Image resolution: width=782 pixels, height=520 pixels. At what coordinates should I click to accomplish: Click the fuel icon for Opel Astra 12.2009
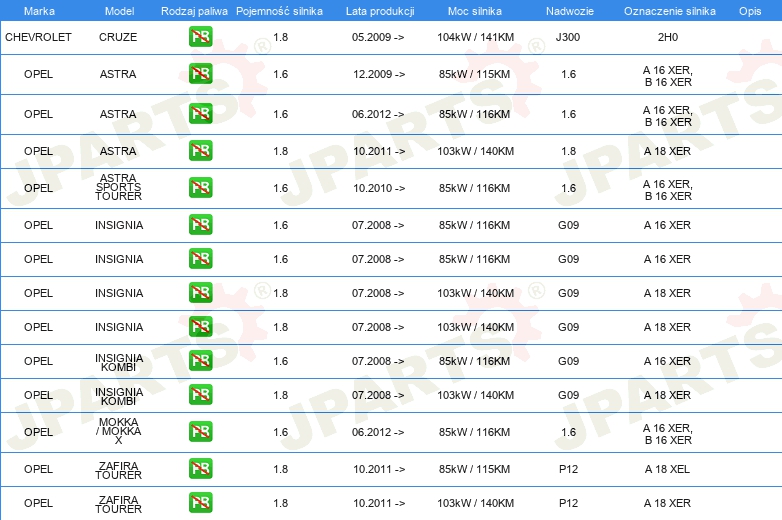pos(200,74)
